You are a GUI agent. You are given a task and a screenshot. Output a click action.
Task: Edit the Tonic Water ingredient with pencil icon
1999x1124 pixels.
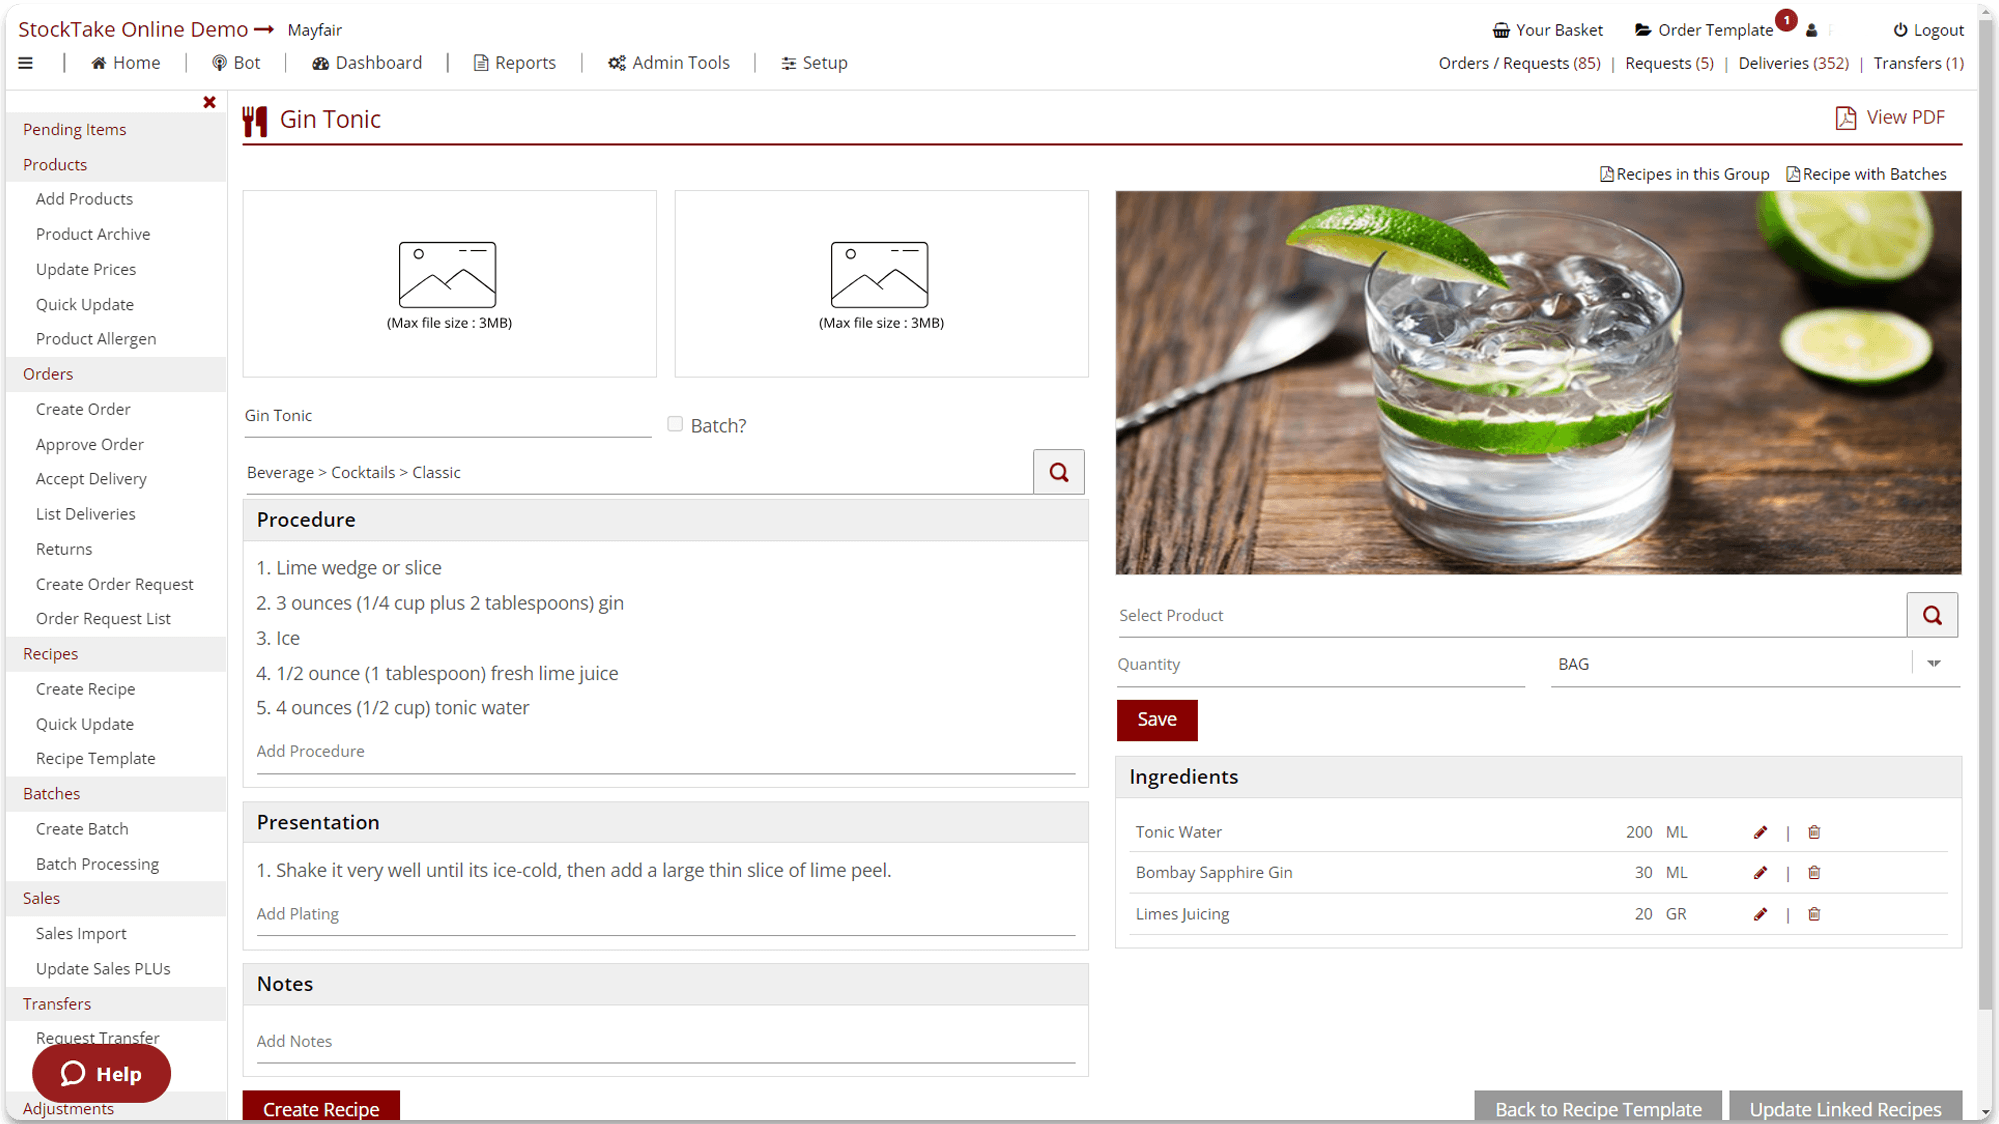[1759, 831]
